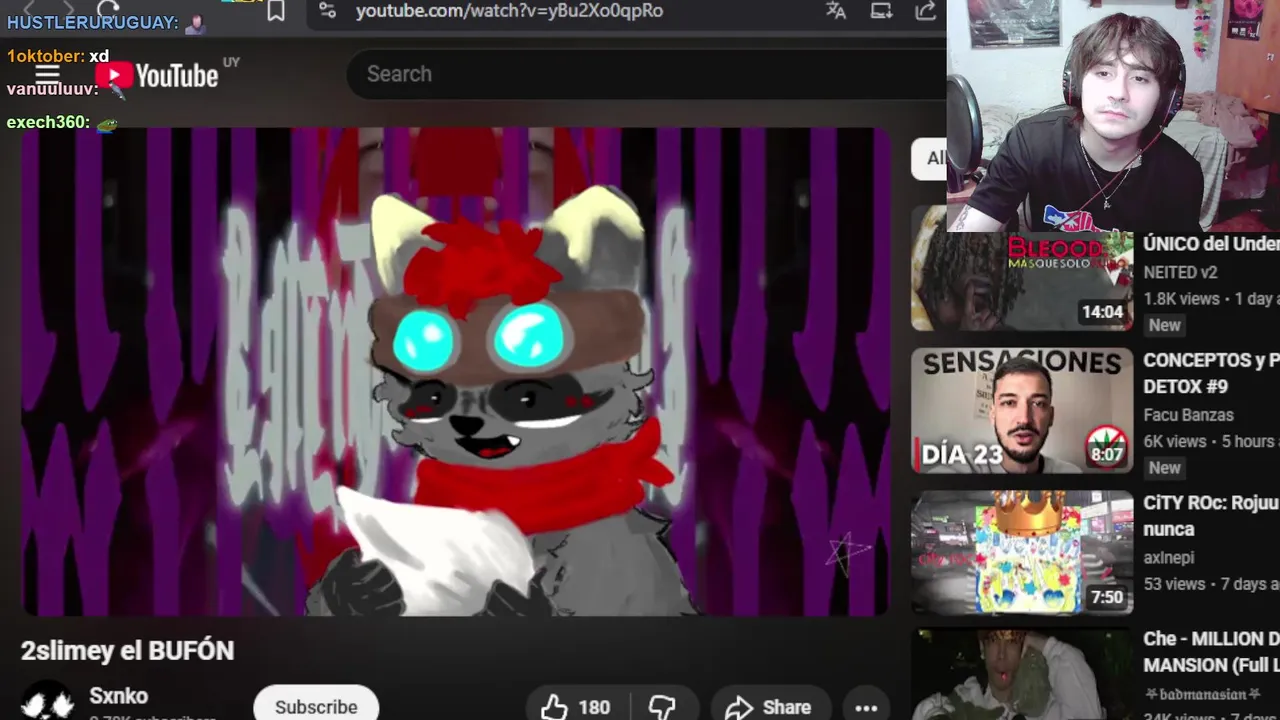Screen dimensions: 1280x720
Task: Click the 180 like count
Action: [593, 707]
